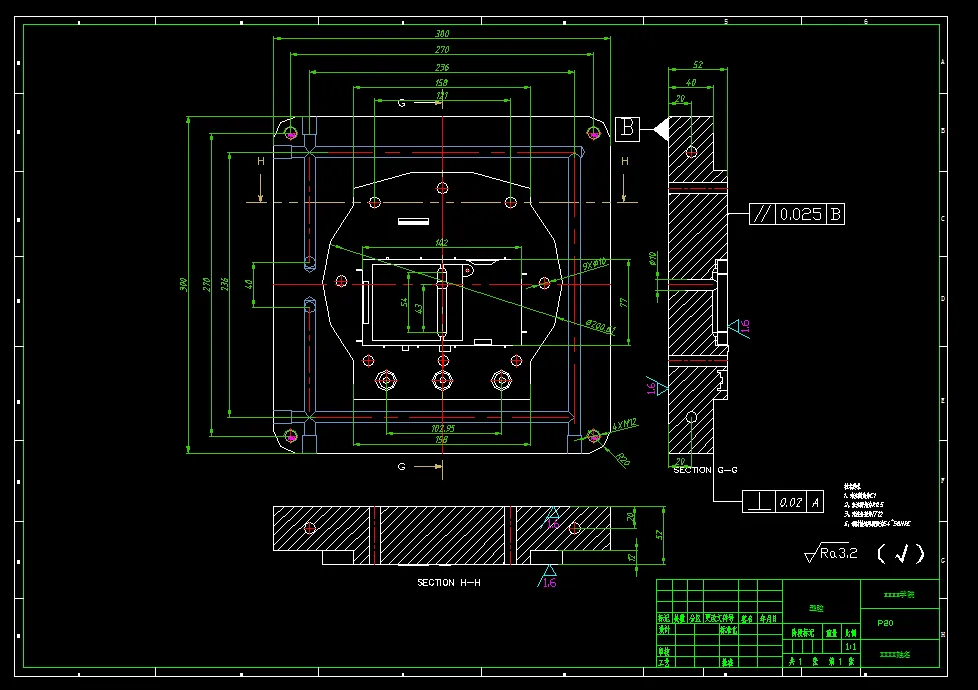Click the 77 vertical dimension text
The height and width of the screenshot is (690, 978).
tap(623, 303)
